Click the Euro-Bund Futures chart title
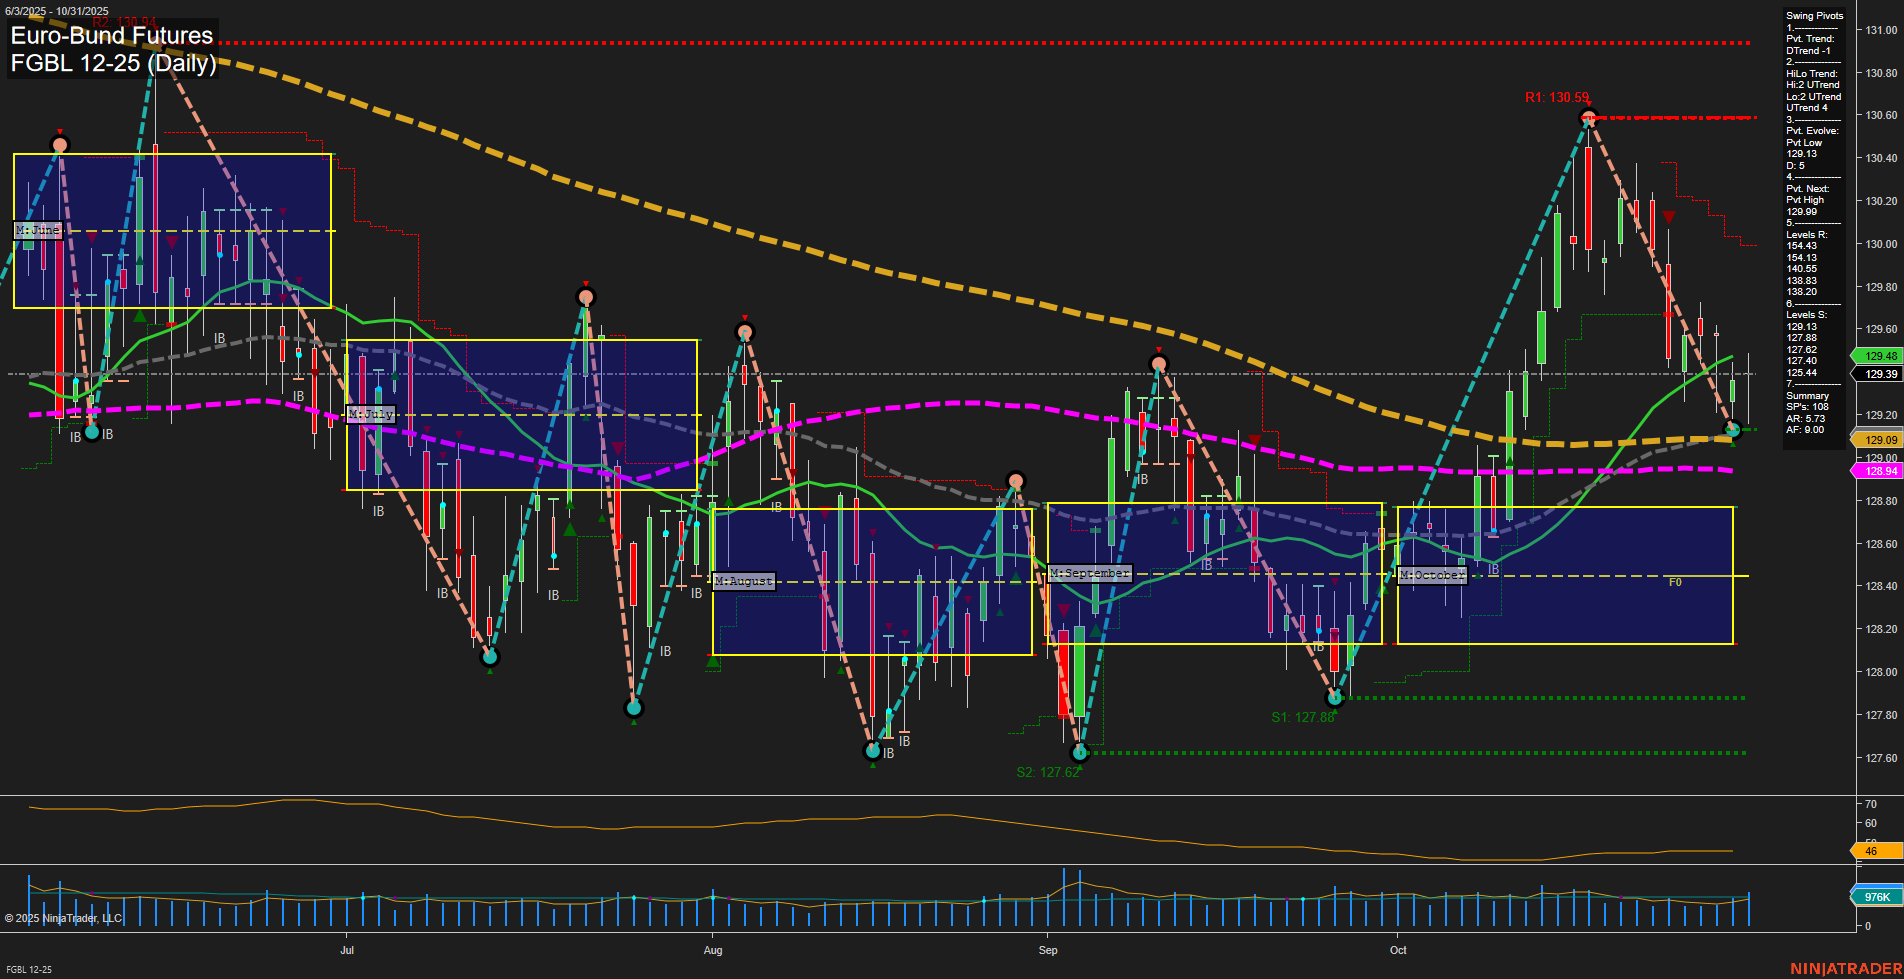This screenshot has height=979, width=1904. tap(110, 36)
